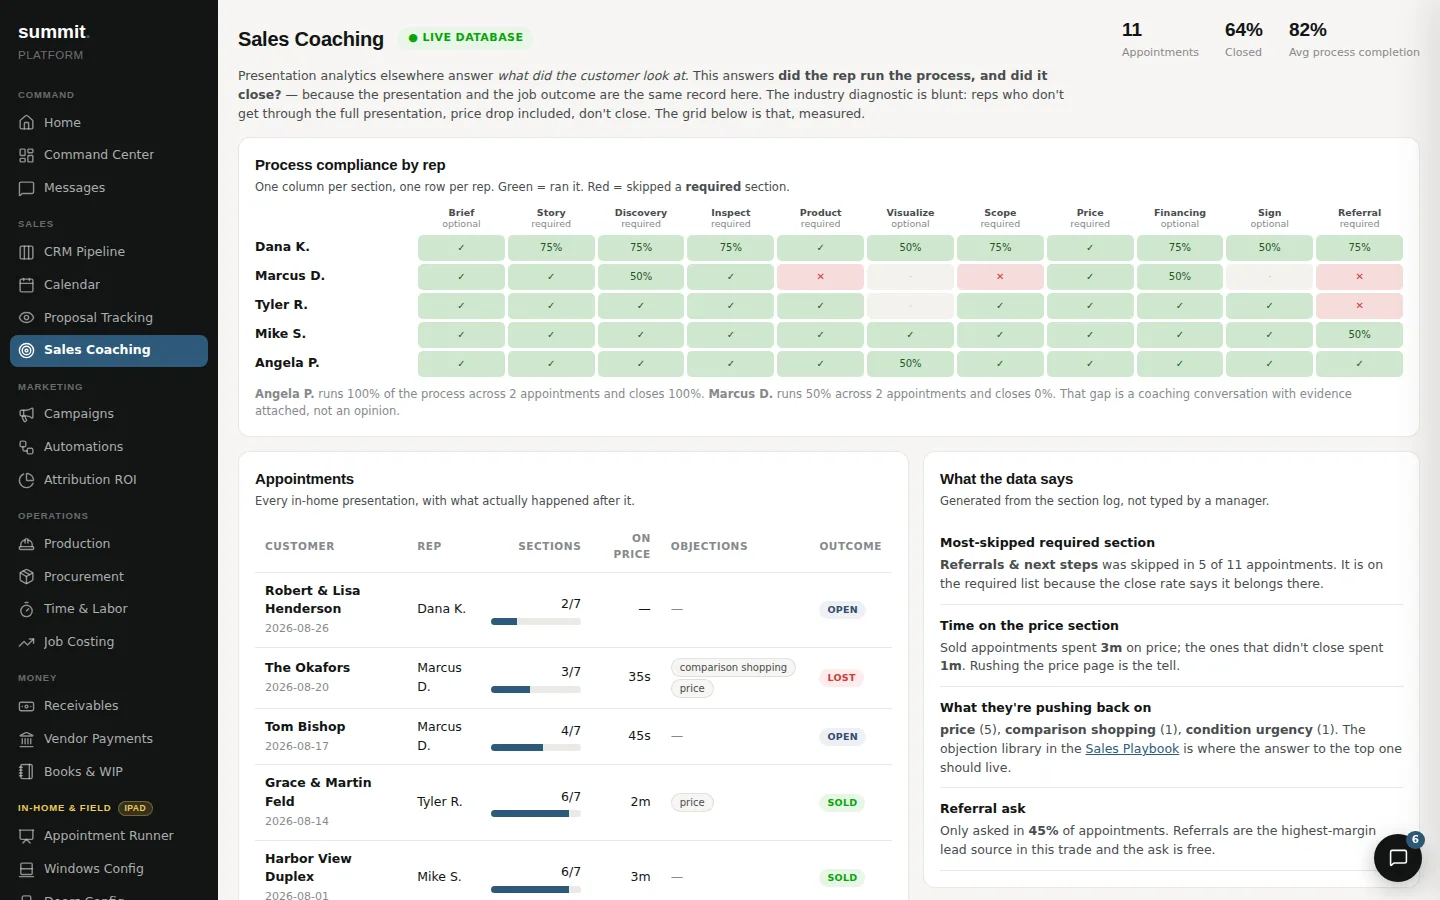Click the Okafors sections progress bar
Viewport: 1440px width, 900px height.
[536, 689]
